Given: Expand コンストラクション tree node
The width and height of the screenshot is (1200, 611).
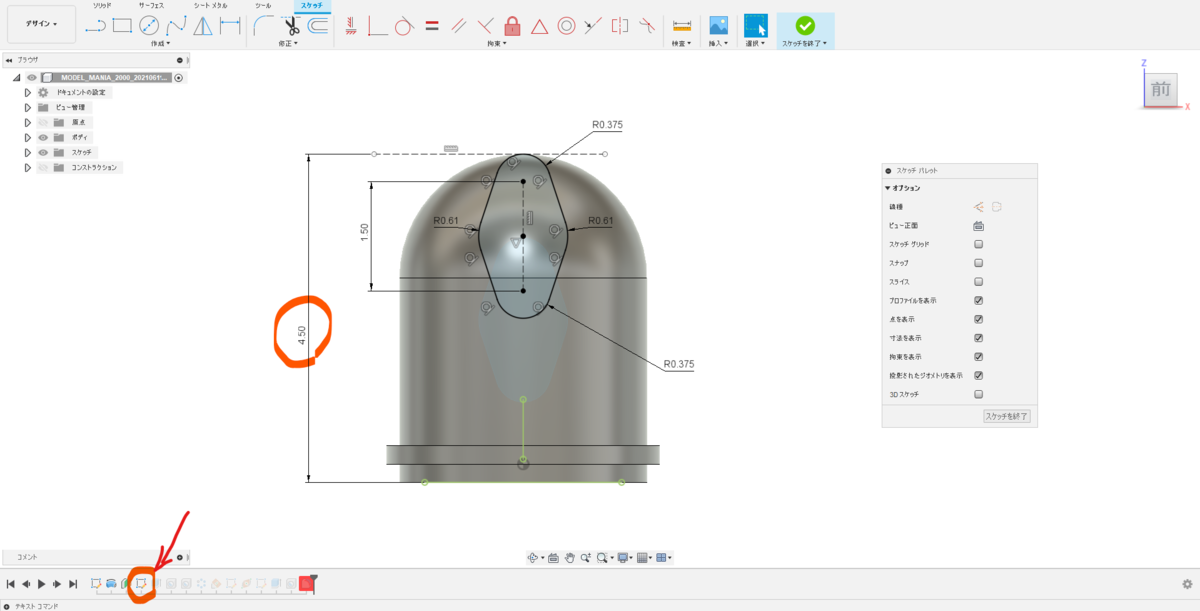Looking at the screenshot, I should [28, 167].
